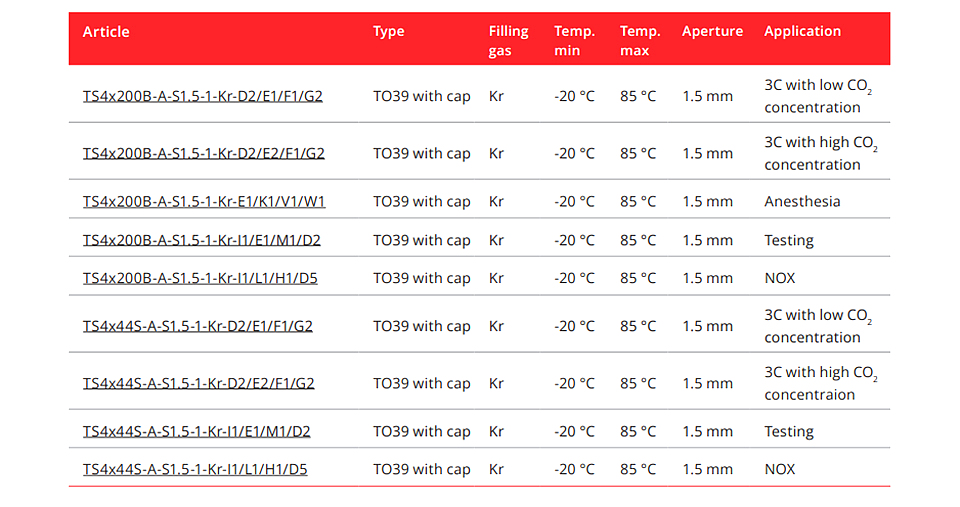This screenshot has width=960, height=507.
Task: Click the Temp. max column header
Action: tap(640, 40)
